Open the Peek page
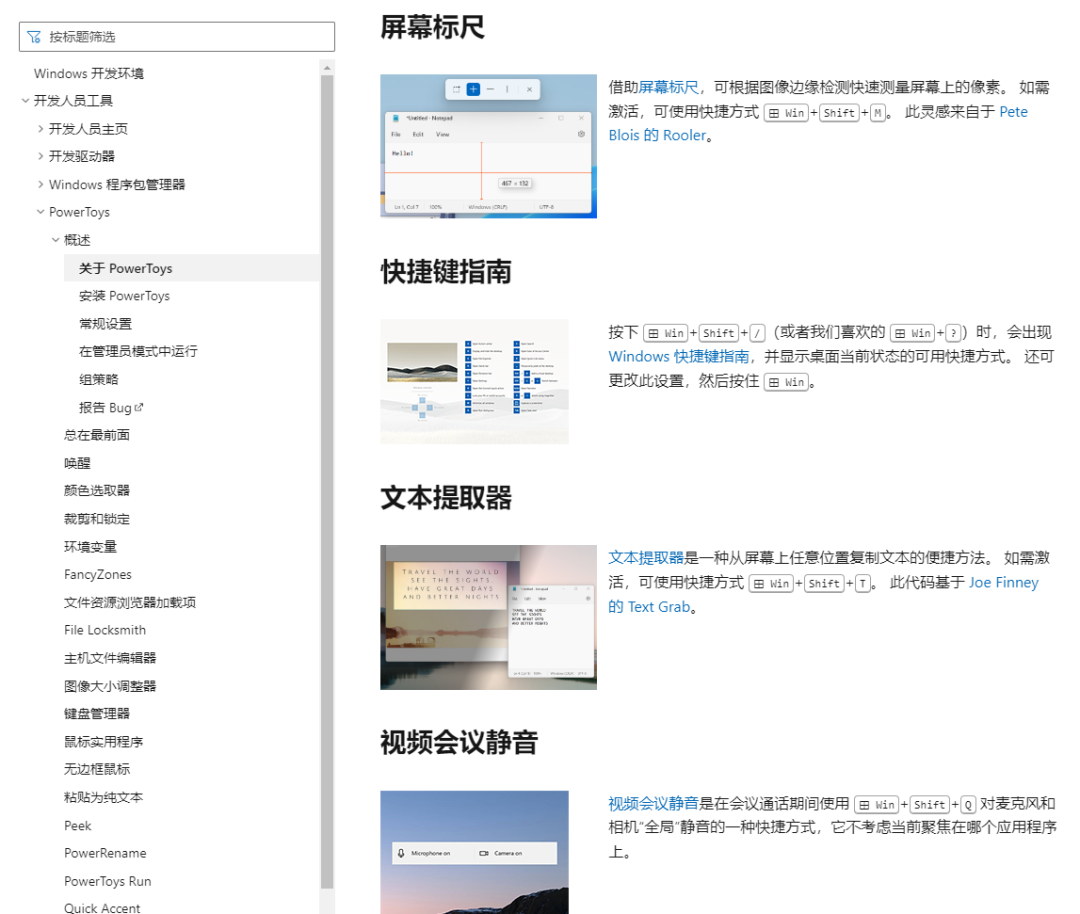This screenshot has height=914, width=1080. click(x=77, y=826)
